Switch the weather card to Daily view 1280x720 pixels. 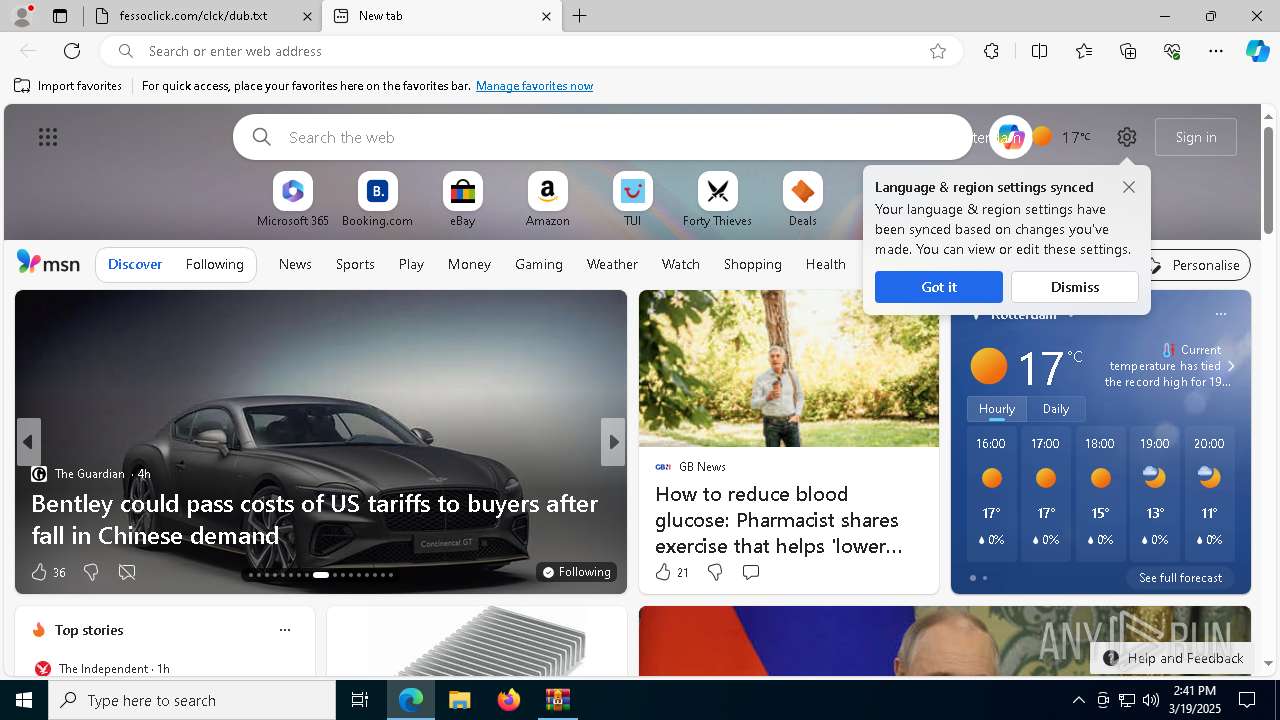pos(1056,409)
